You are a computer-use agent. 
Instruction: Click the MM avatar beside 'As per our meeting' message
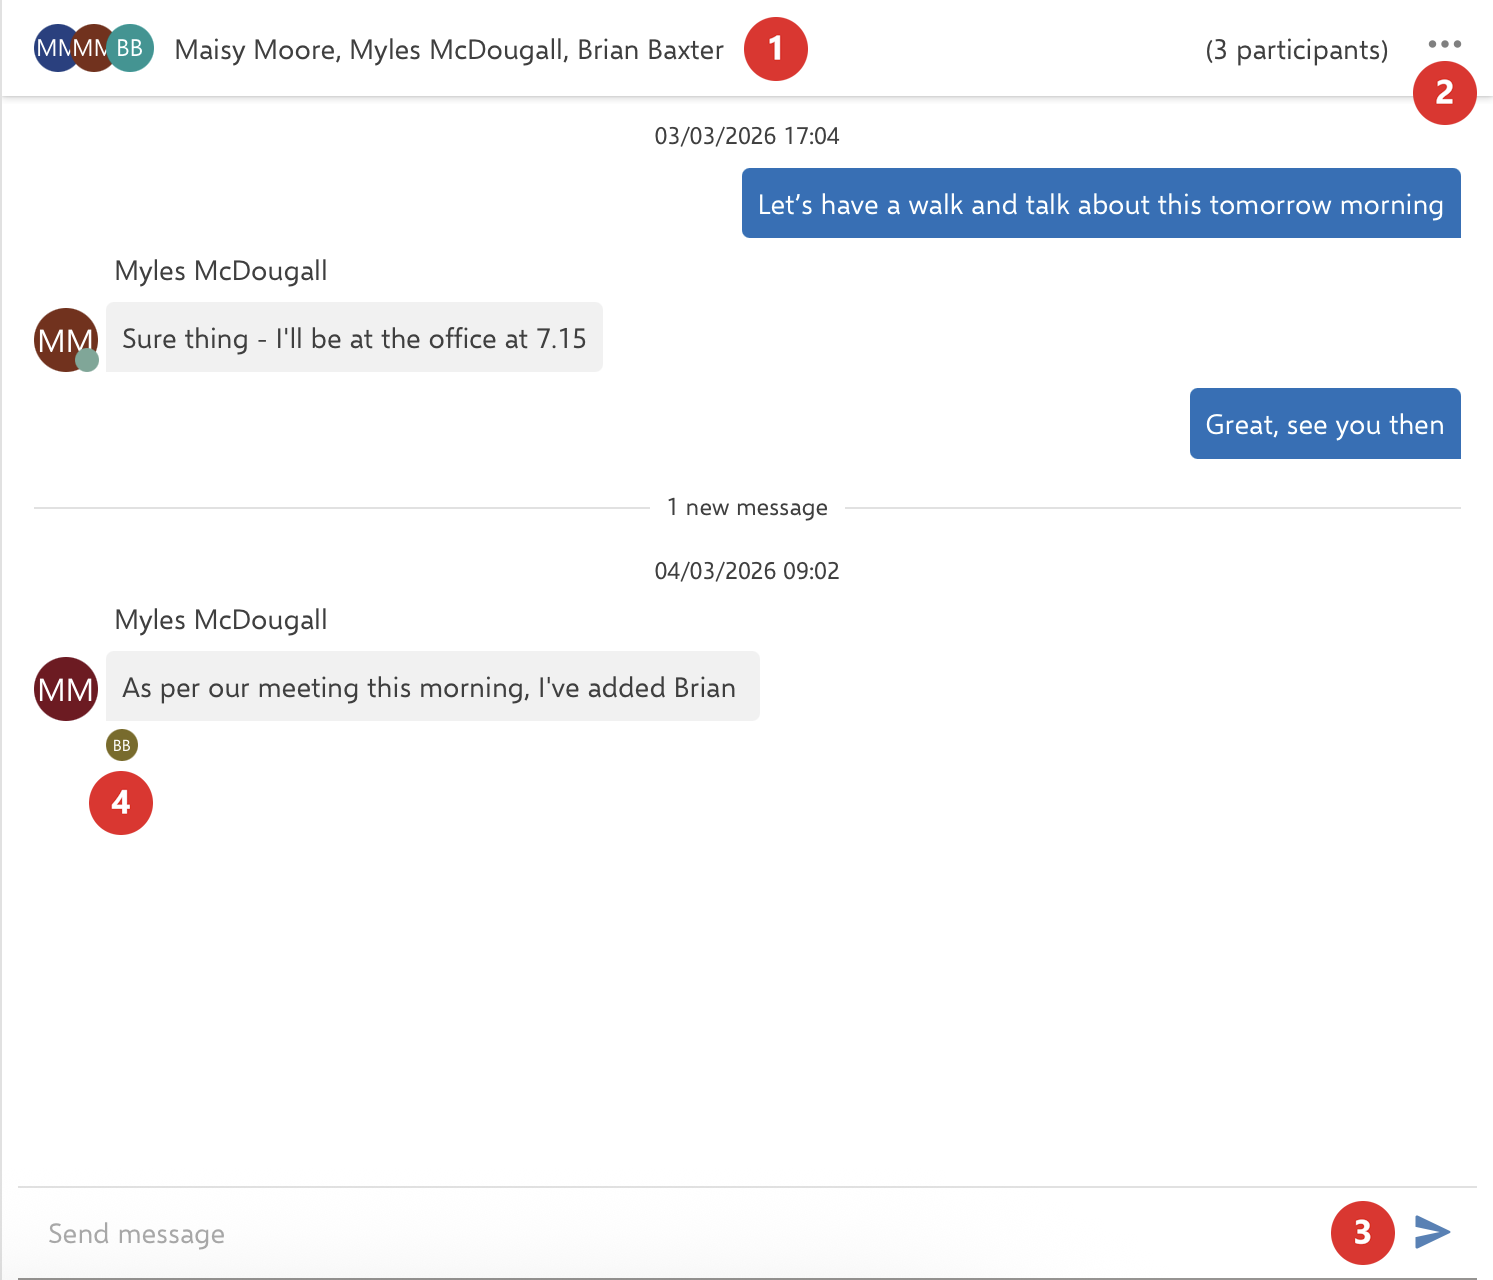(x=66, y=689)
